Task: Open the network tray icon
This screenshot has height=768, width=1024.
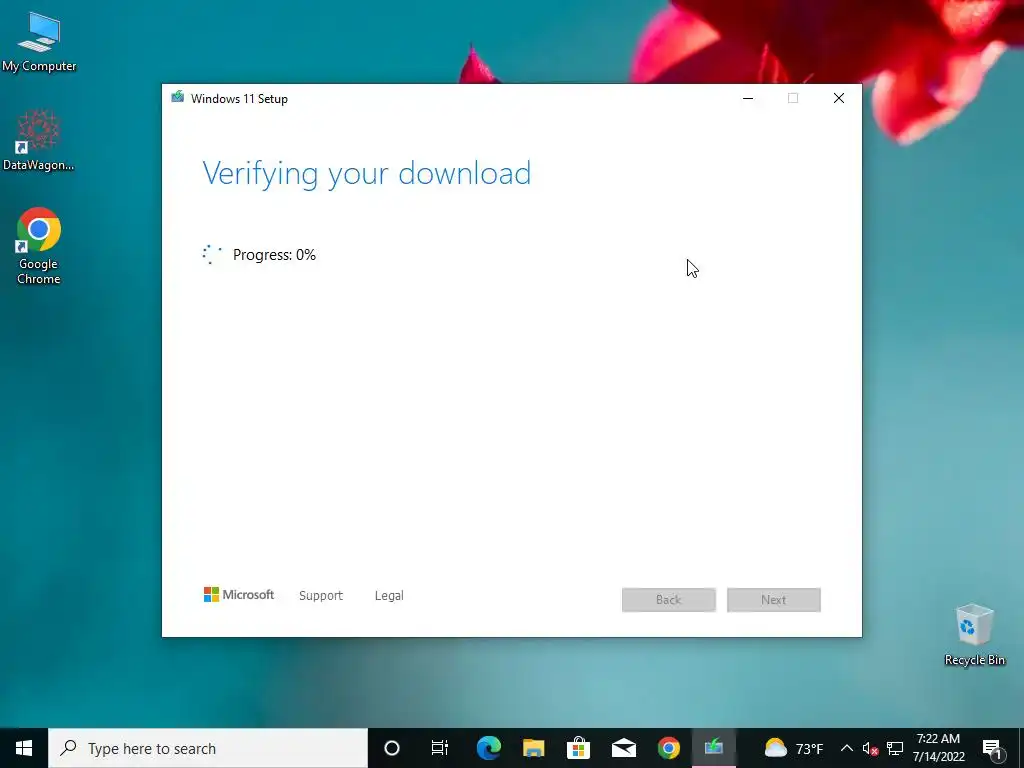Action: tap(895, 748)
